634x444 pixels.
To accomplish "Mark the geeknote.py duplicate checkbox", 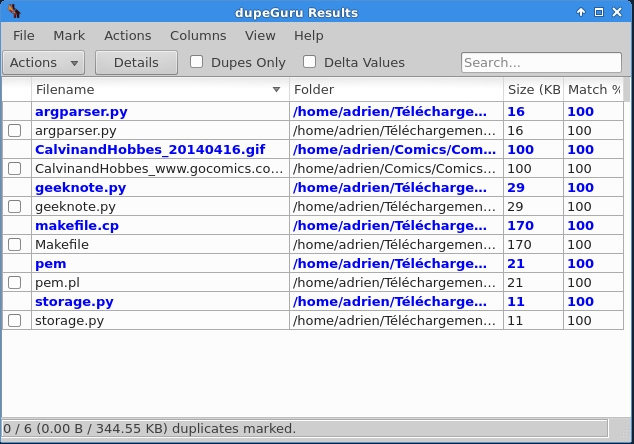I will pos(15,206).
